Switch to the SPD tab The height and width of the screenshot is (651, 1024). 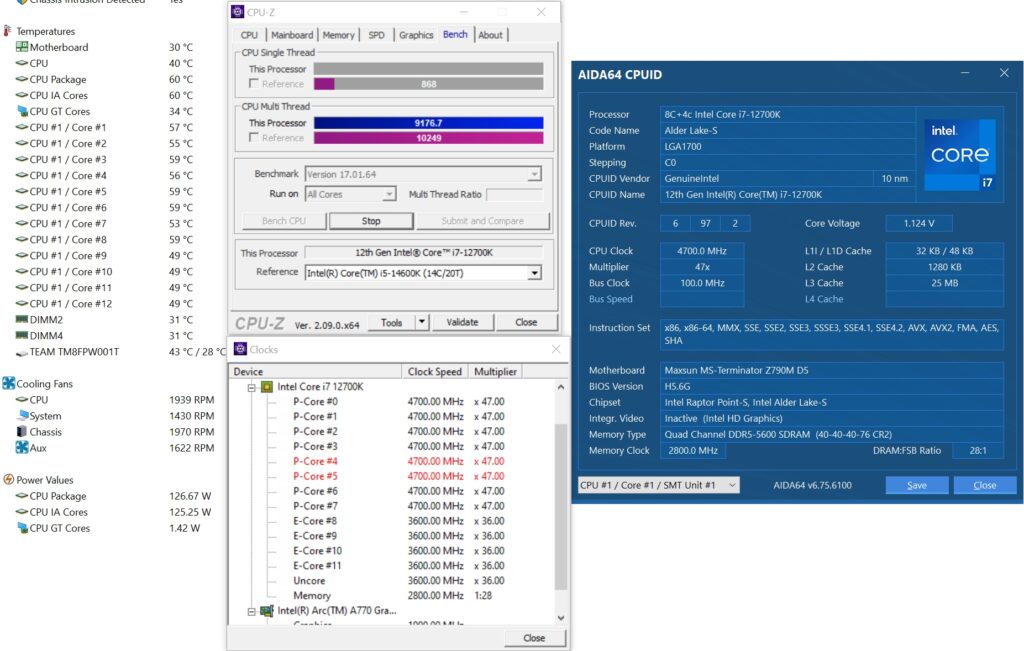[376, 35]
